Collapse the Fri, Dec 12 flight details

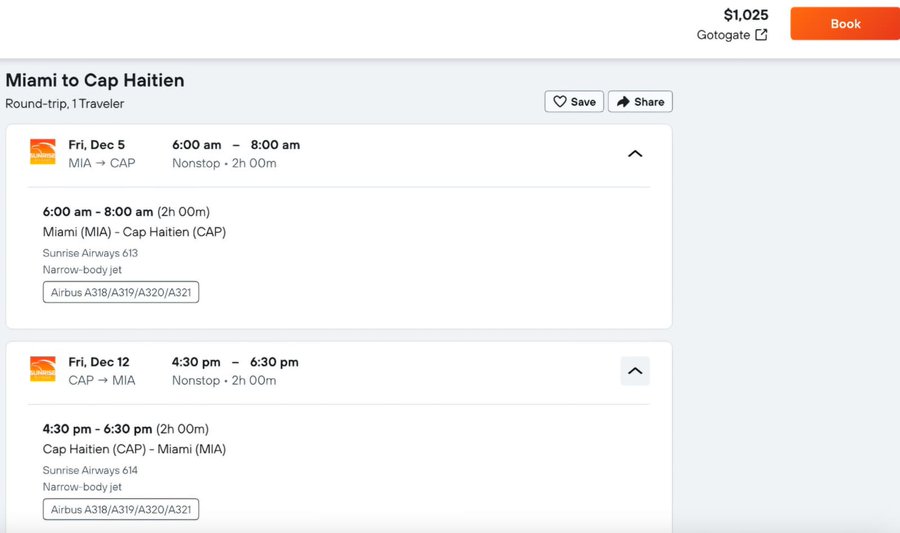pos(634,371)
